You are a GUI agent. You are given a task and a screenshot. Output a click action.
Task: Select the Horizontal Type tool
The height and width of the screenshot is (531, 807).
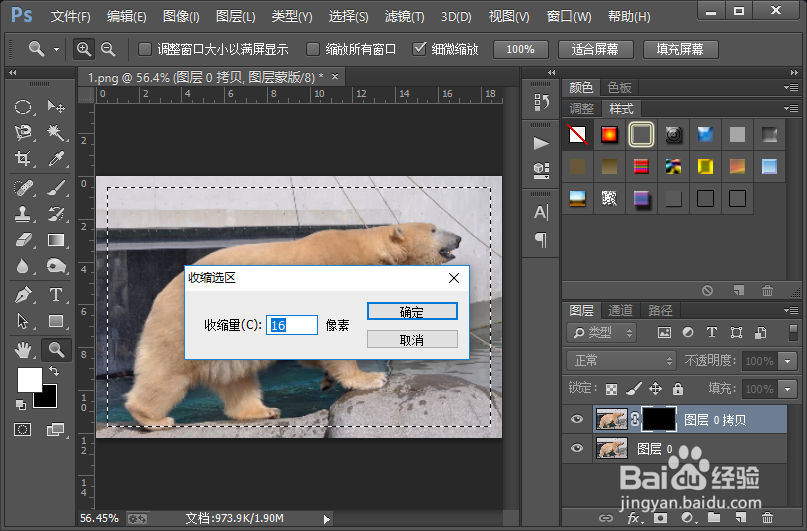(x=56, y=295)
